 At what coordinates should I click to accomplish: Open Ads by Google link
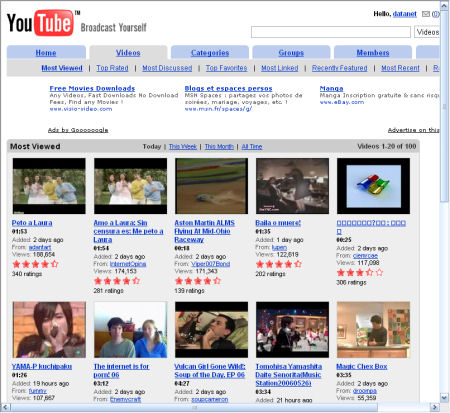click(78, 130)
